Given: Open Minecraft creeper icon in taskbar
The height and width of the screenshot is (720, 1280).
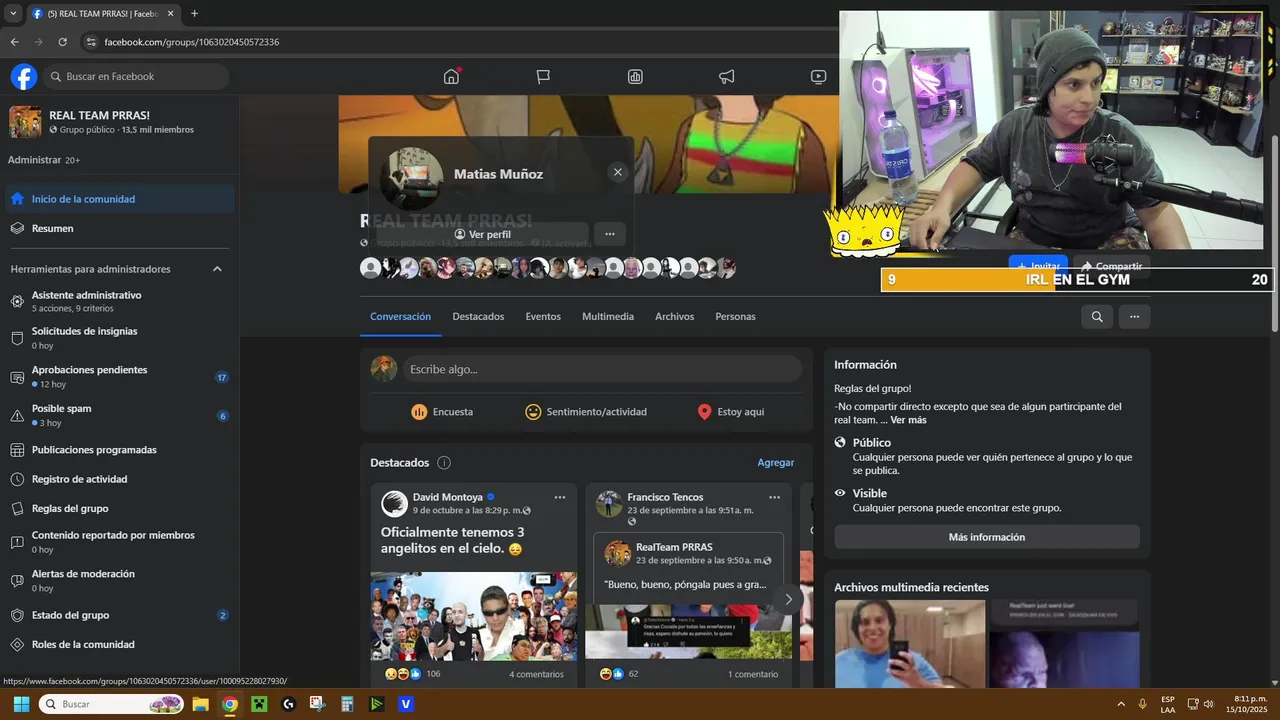Looking at the screenshot, I should [x=259, y=704].
